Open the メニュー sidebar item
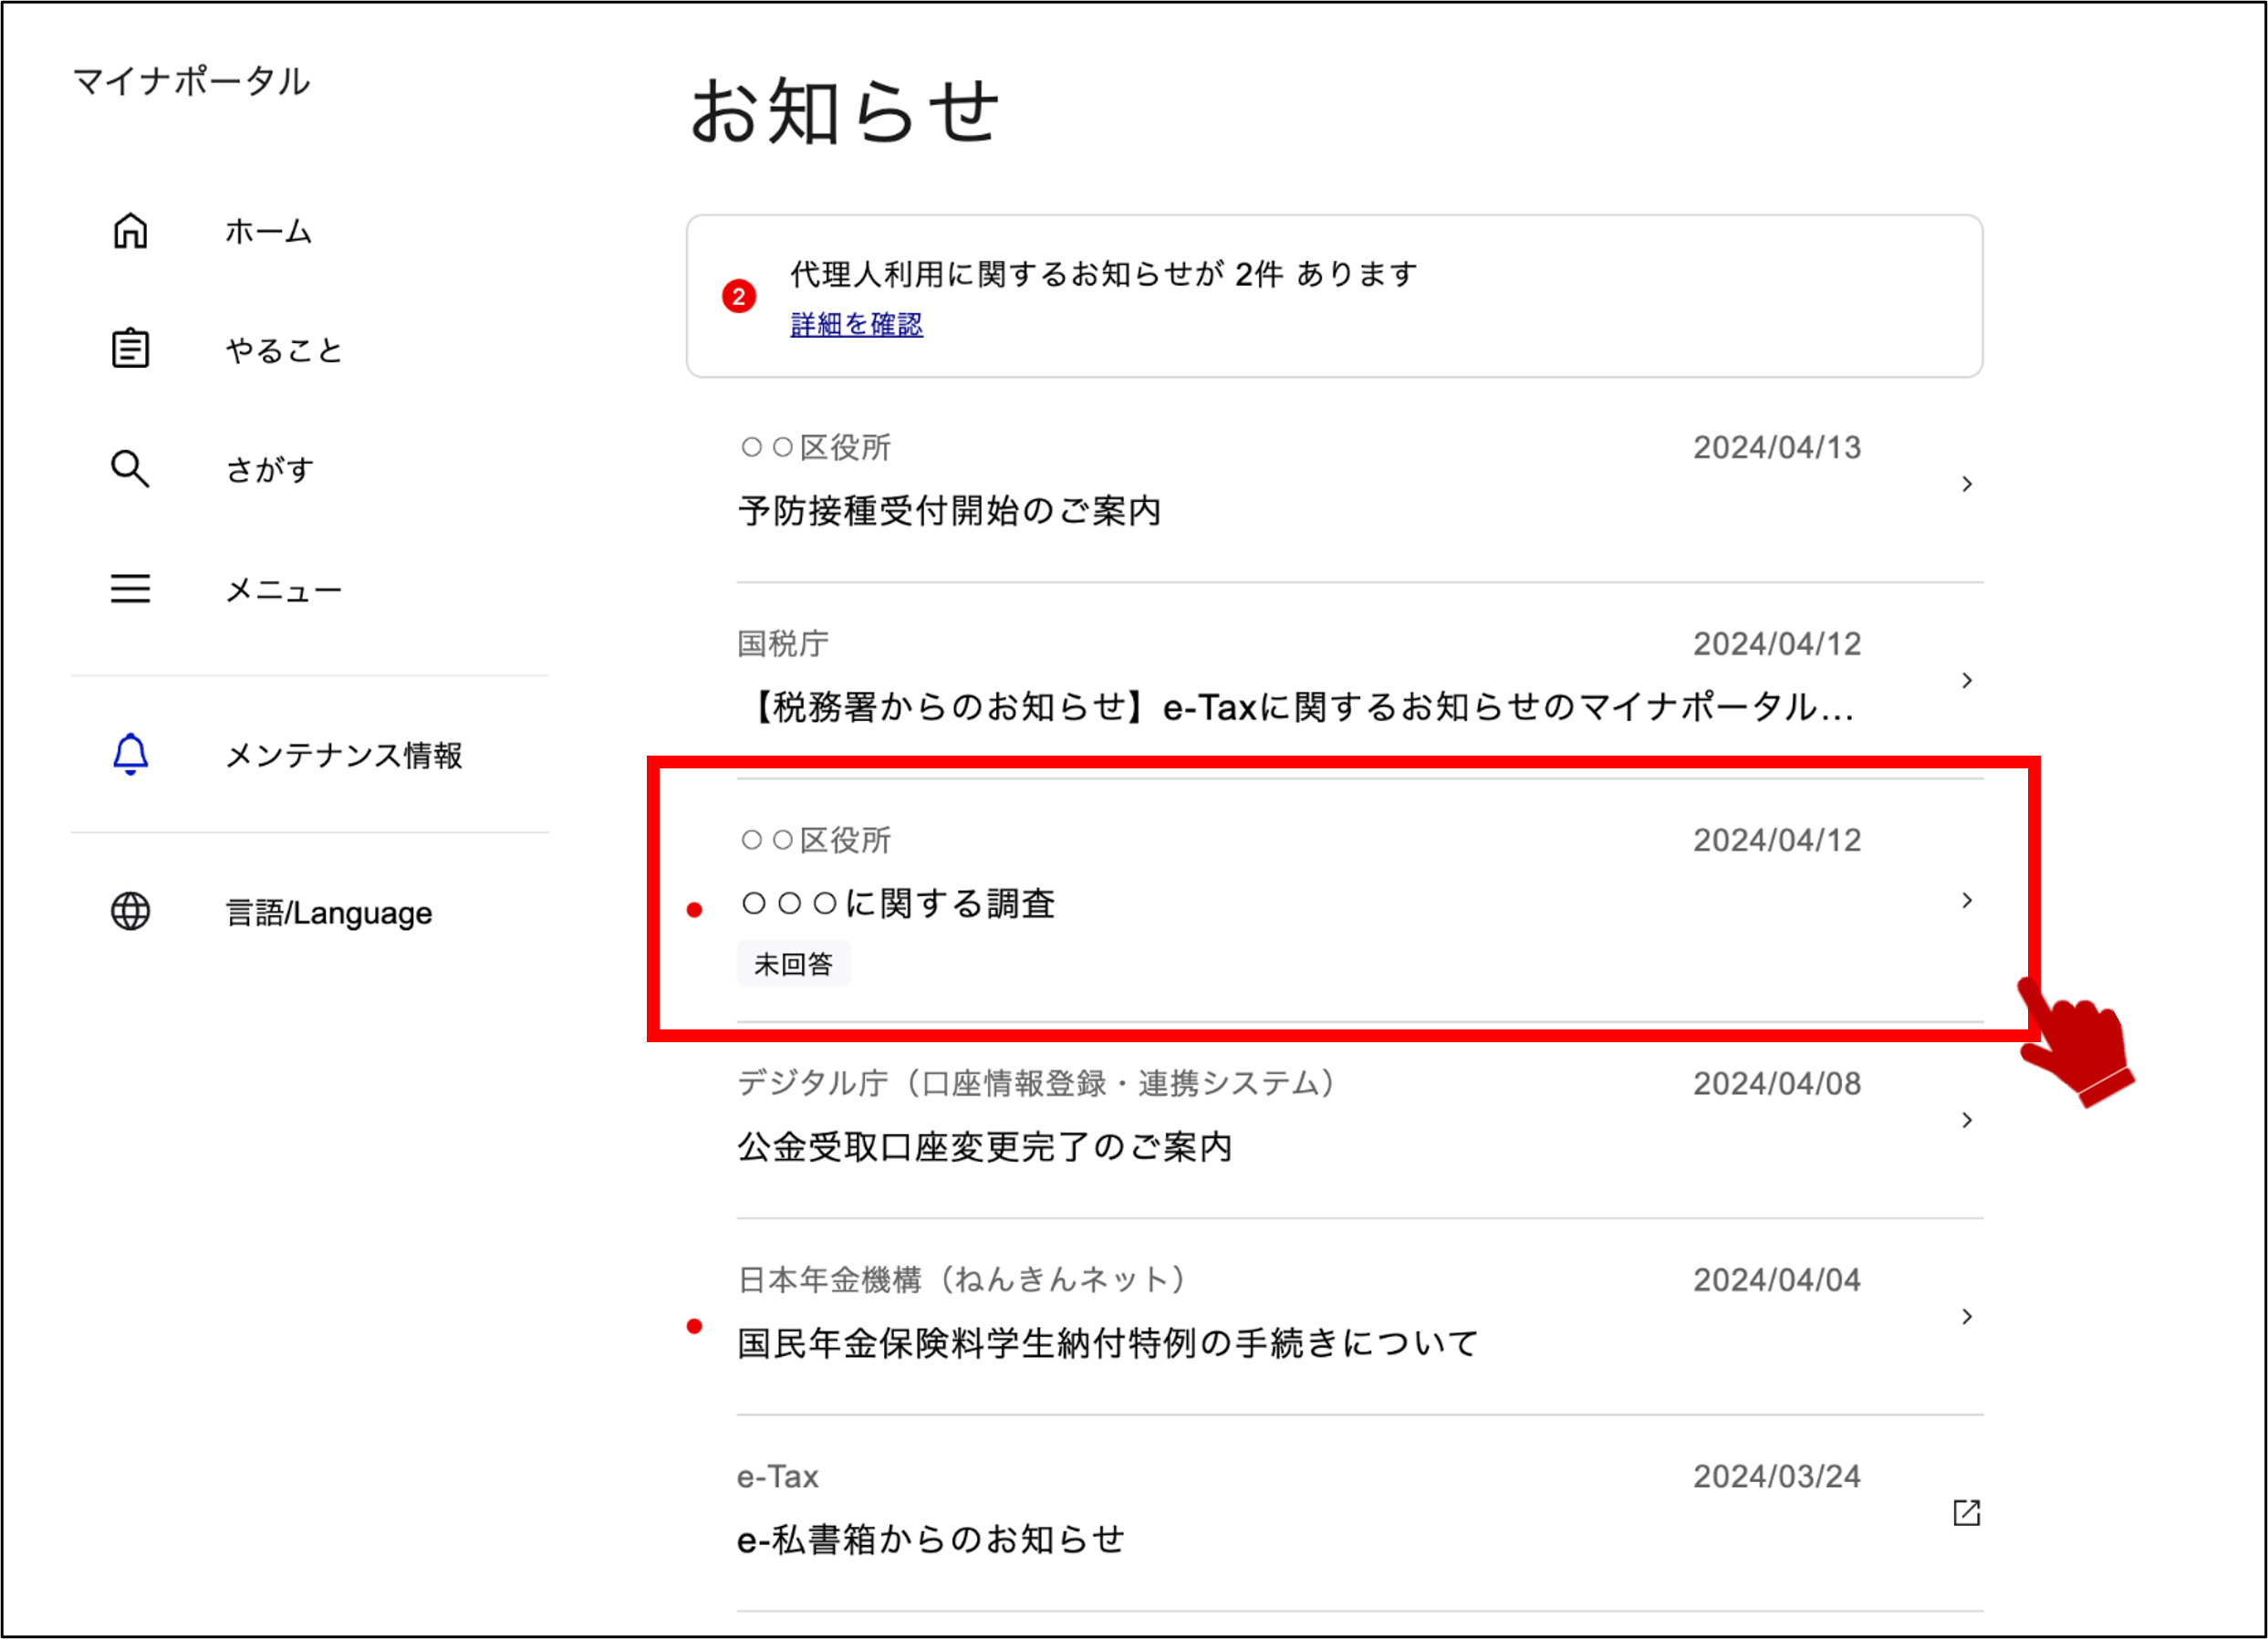This screenshot has width=2268, height=1639. tap(284, 590)
